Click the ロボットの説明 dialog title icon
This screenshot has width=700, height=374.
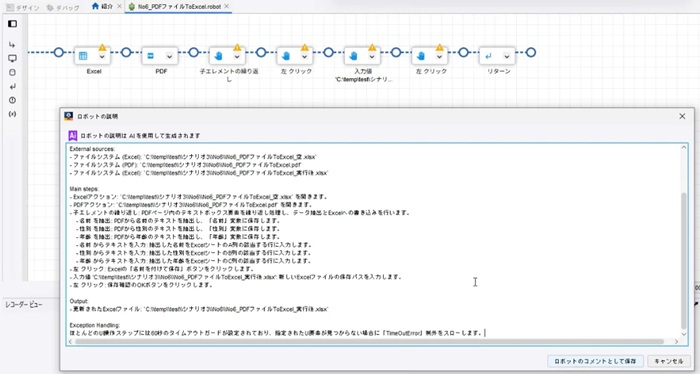[x=68, y=116]
